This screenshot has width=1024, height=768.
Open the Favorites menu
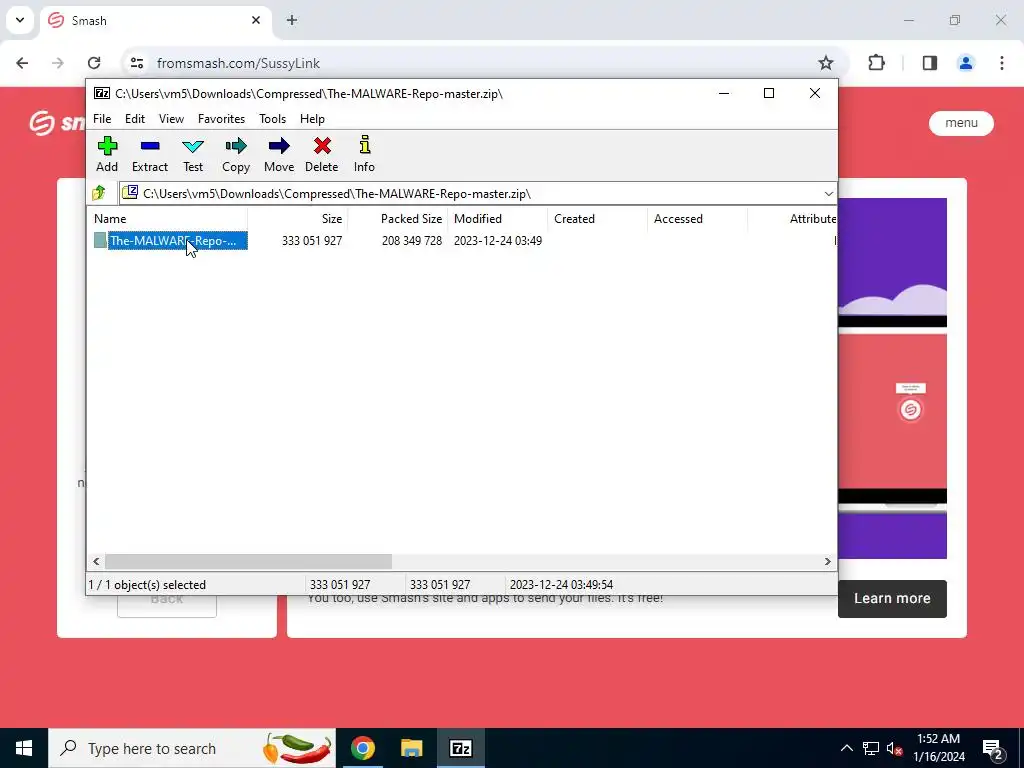pyautogui.click(x=221, y=119)
